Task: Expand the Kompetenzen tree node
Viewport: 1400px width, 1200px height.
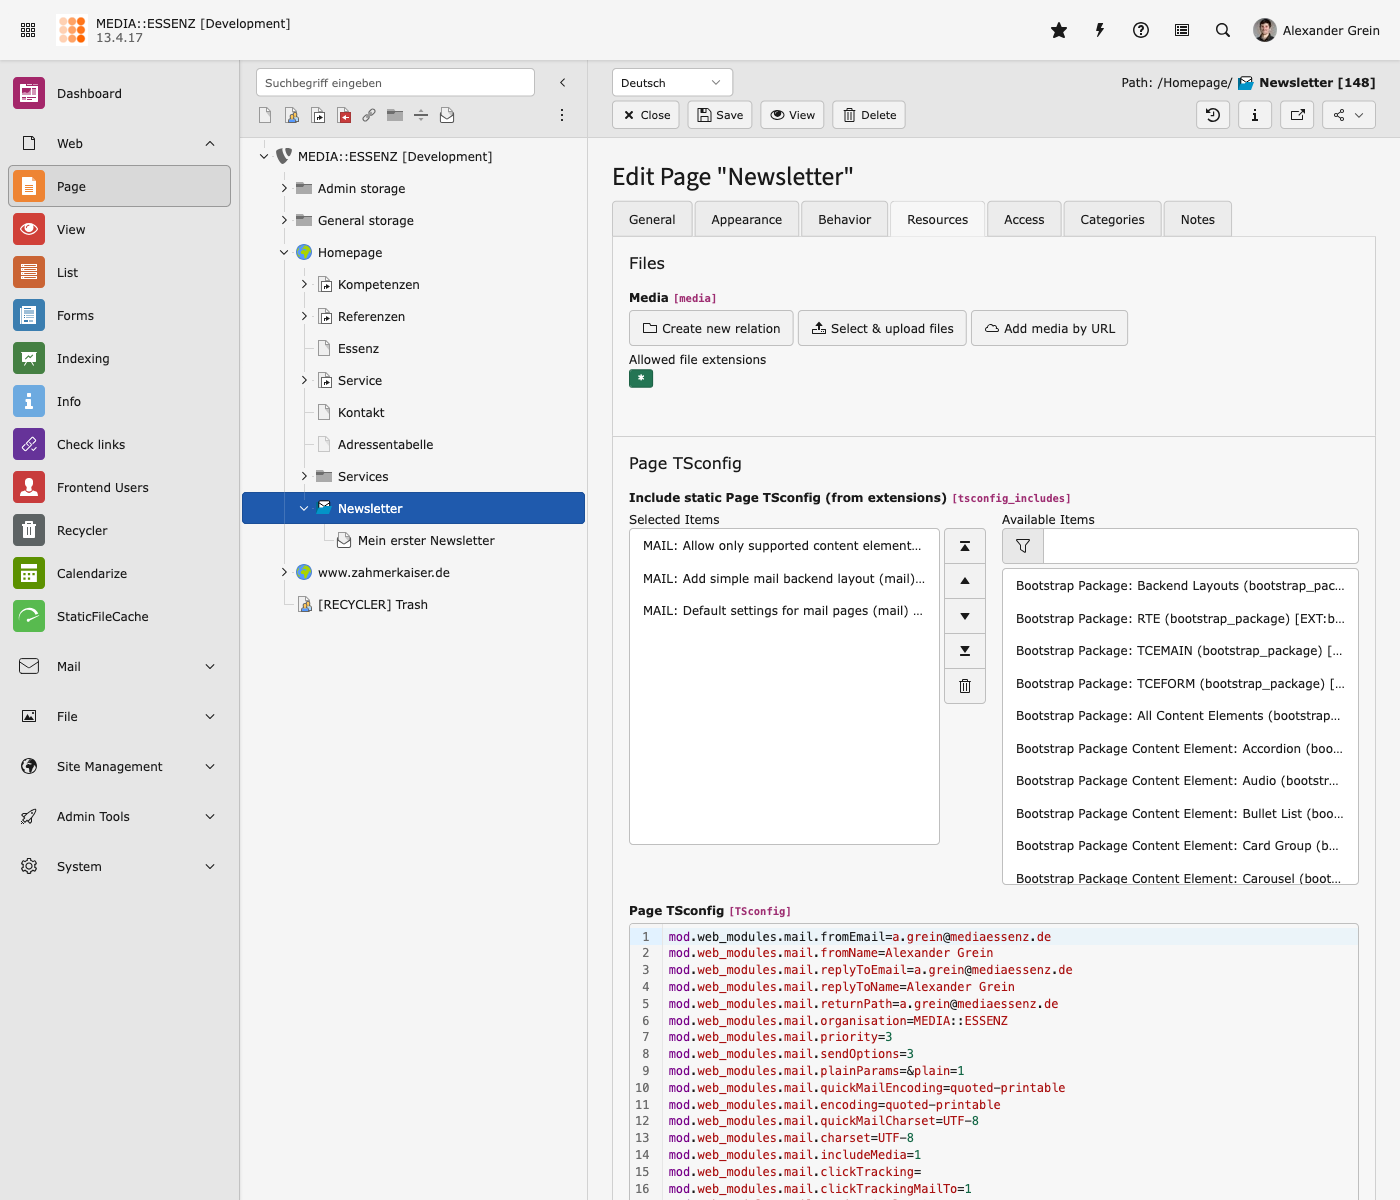Action: click(304, 284)
